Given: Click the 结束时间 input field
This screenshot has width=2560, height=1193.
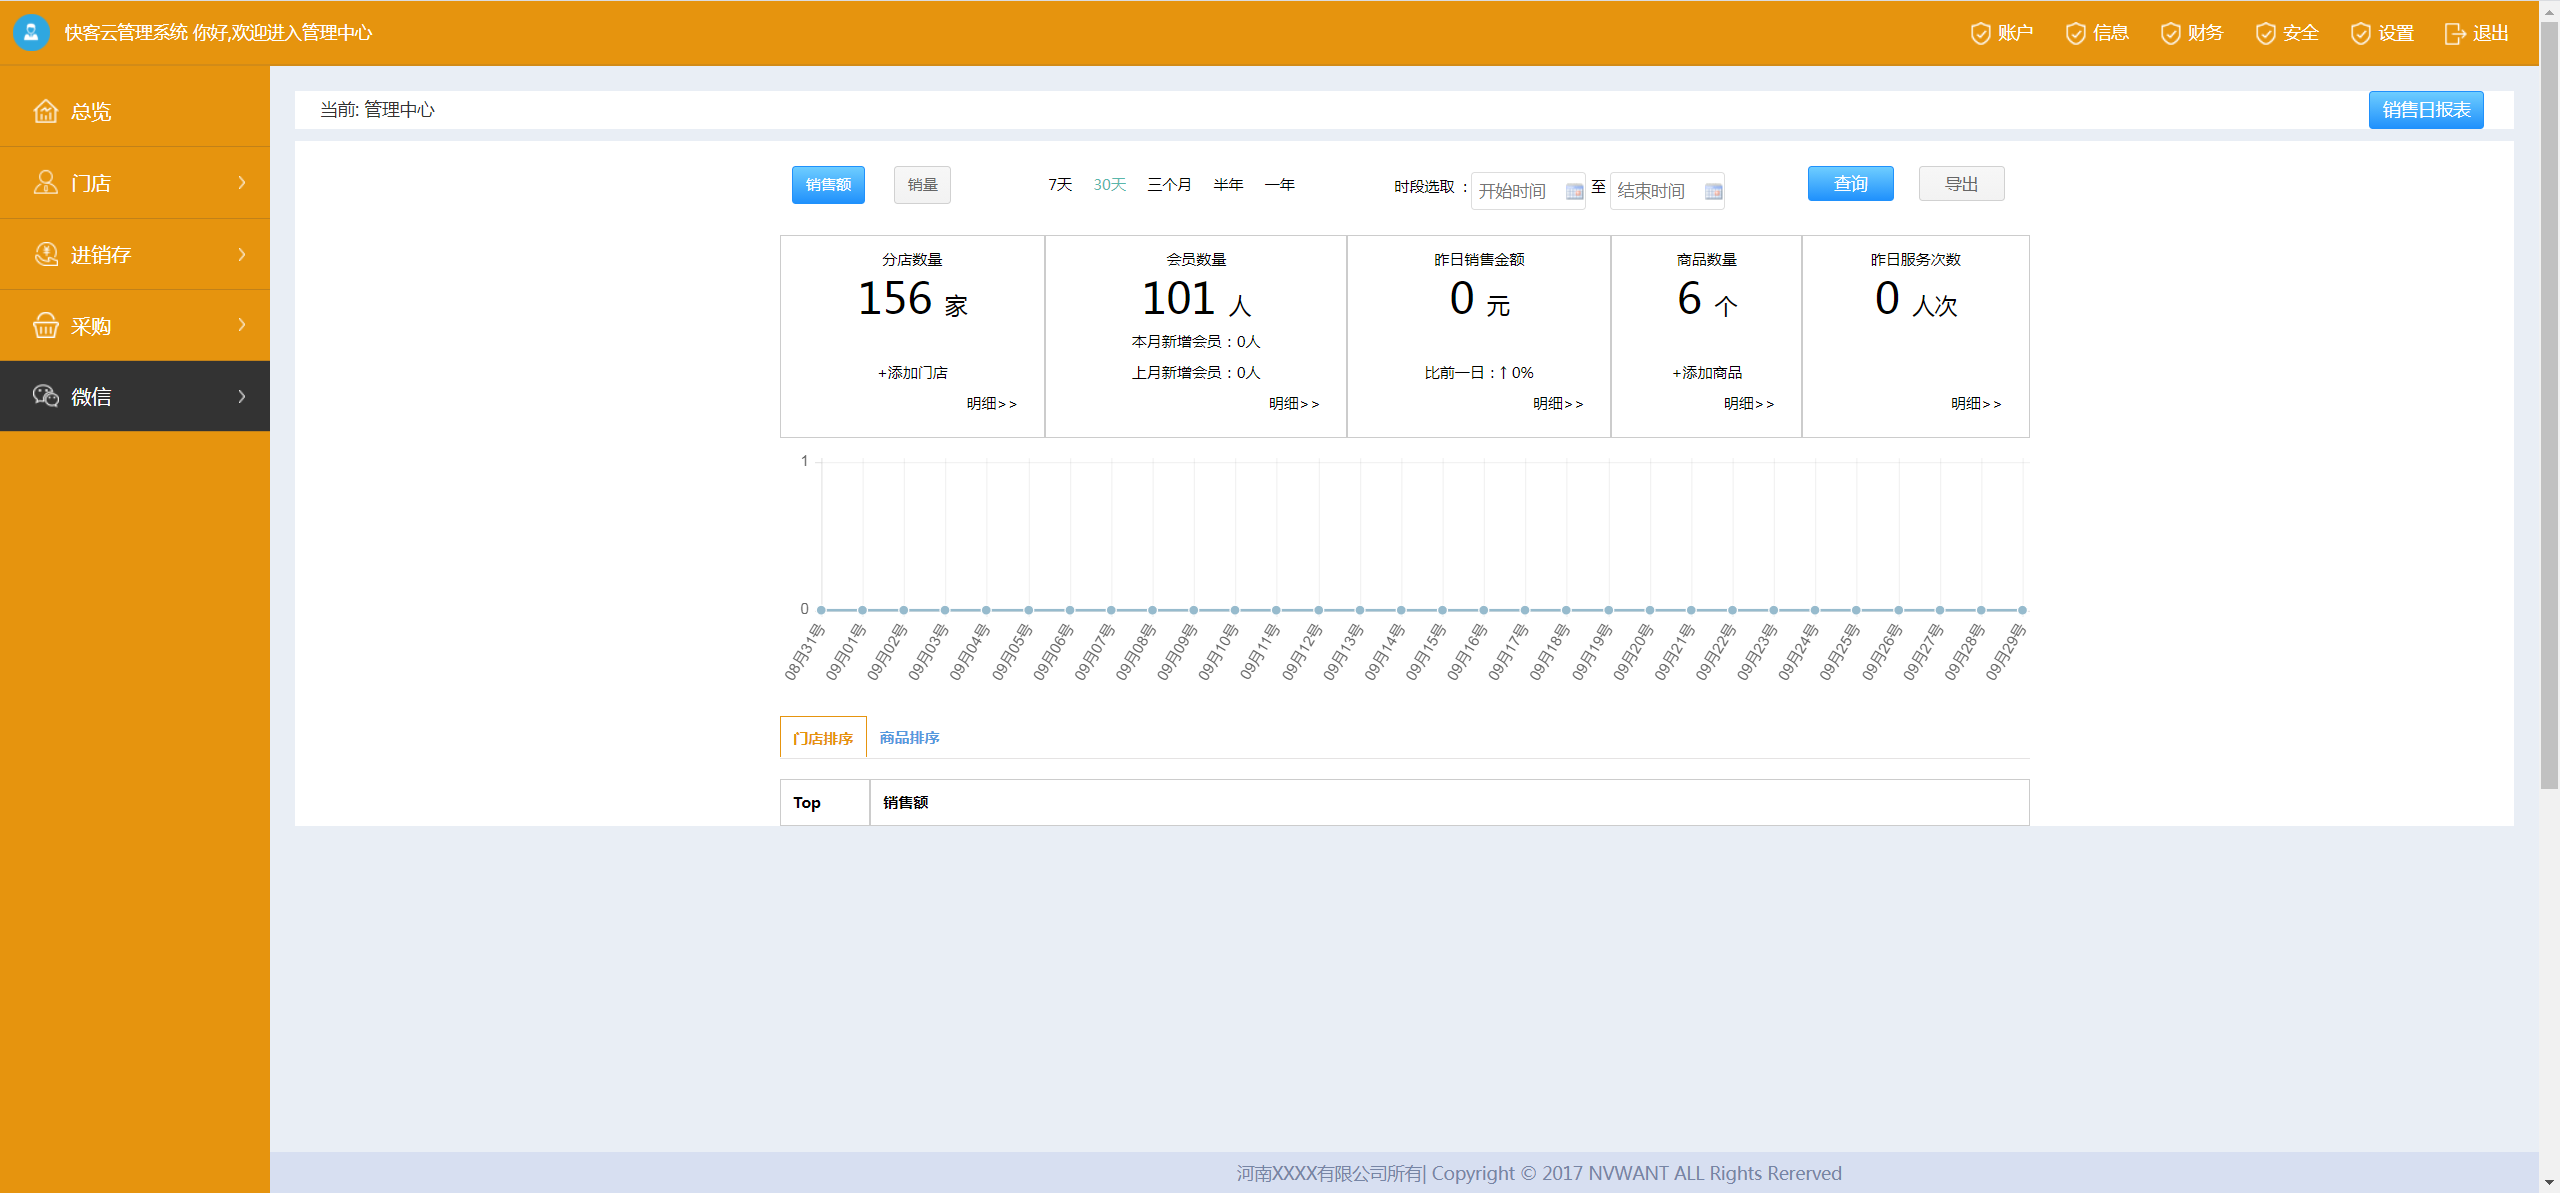Looking at the screenshot, I should pyautogui.click(x=1667, y=191).
